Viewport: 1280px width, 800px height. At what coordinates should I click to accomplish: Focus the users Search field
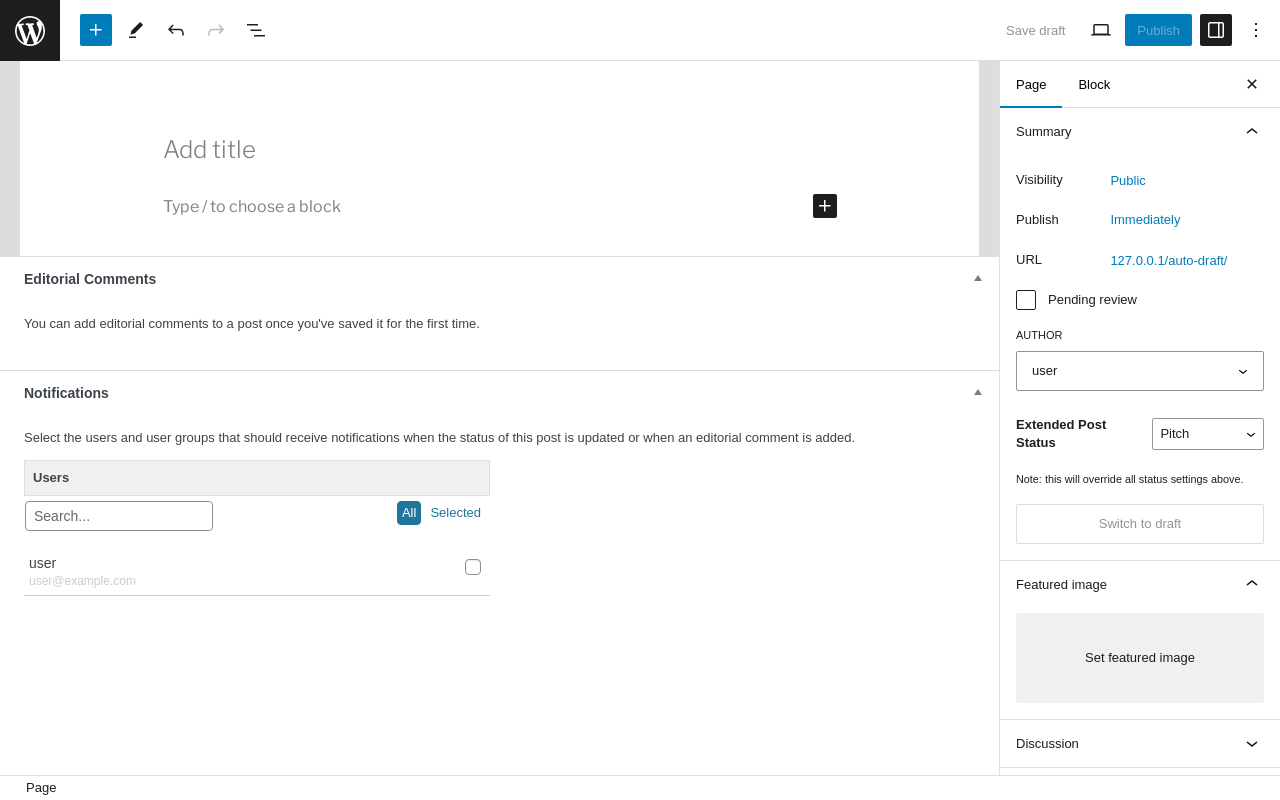tap(119, 516)
